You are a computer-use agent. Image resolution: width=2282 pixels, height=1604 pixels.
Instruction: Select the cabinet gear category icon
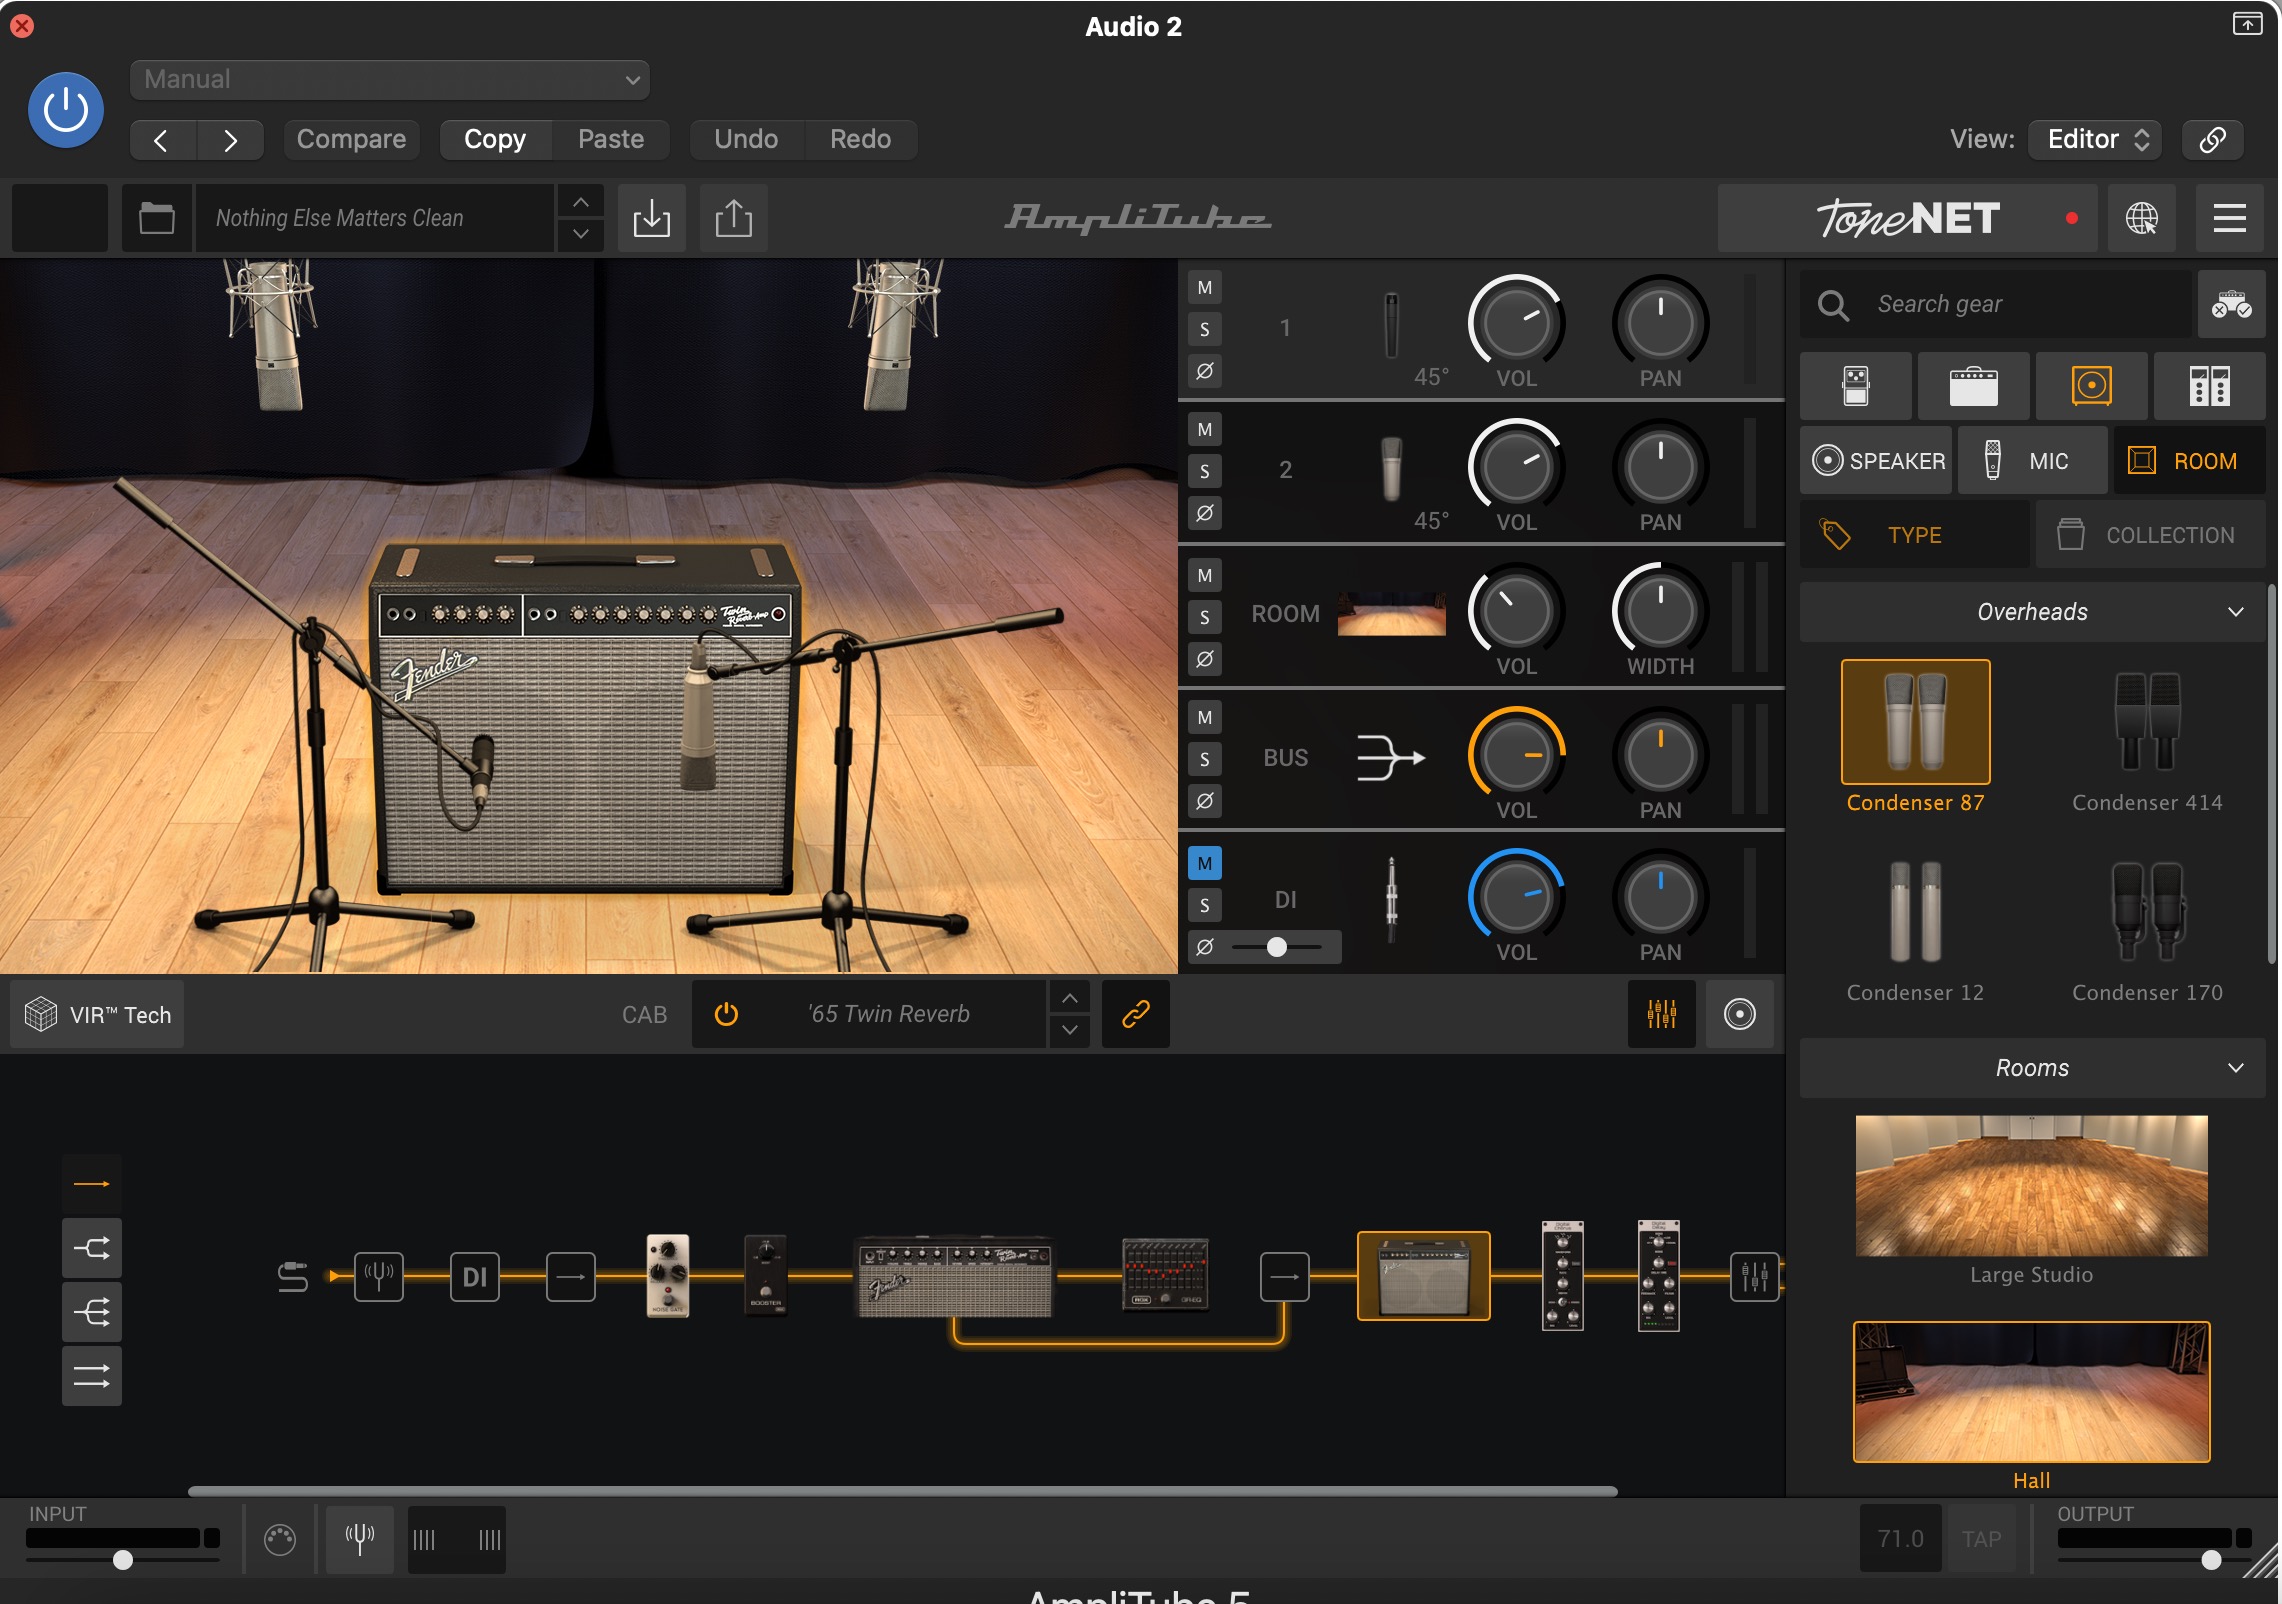(2091, 385)
